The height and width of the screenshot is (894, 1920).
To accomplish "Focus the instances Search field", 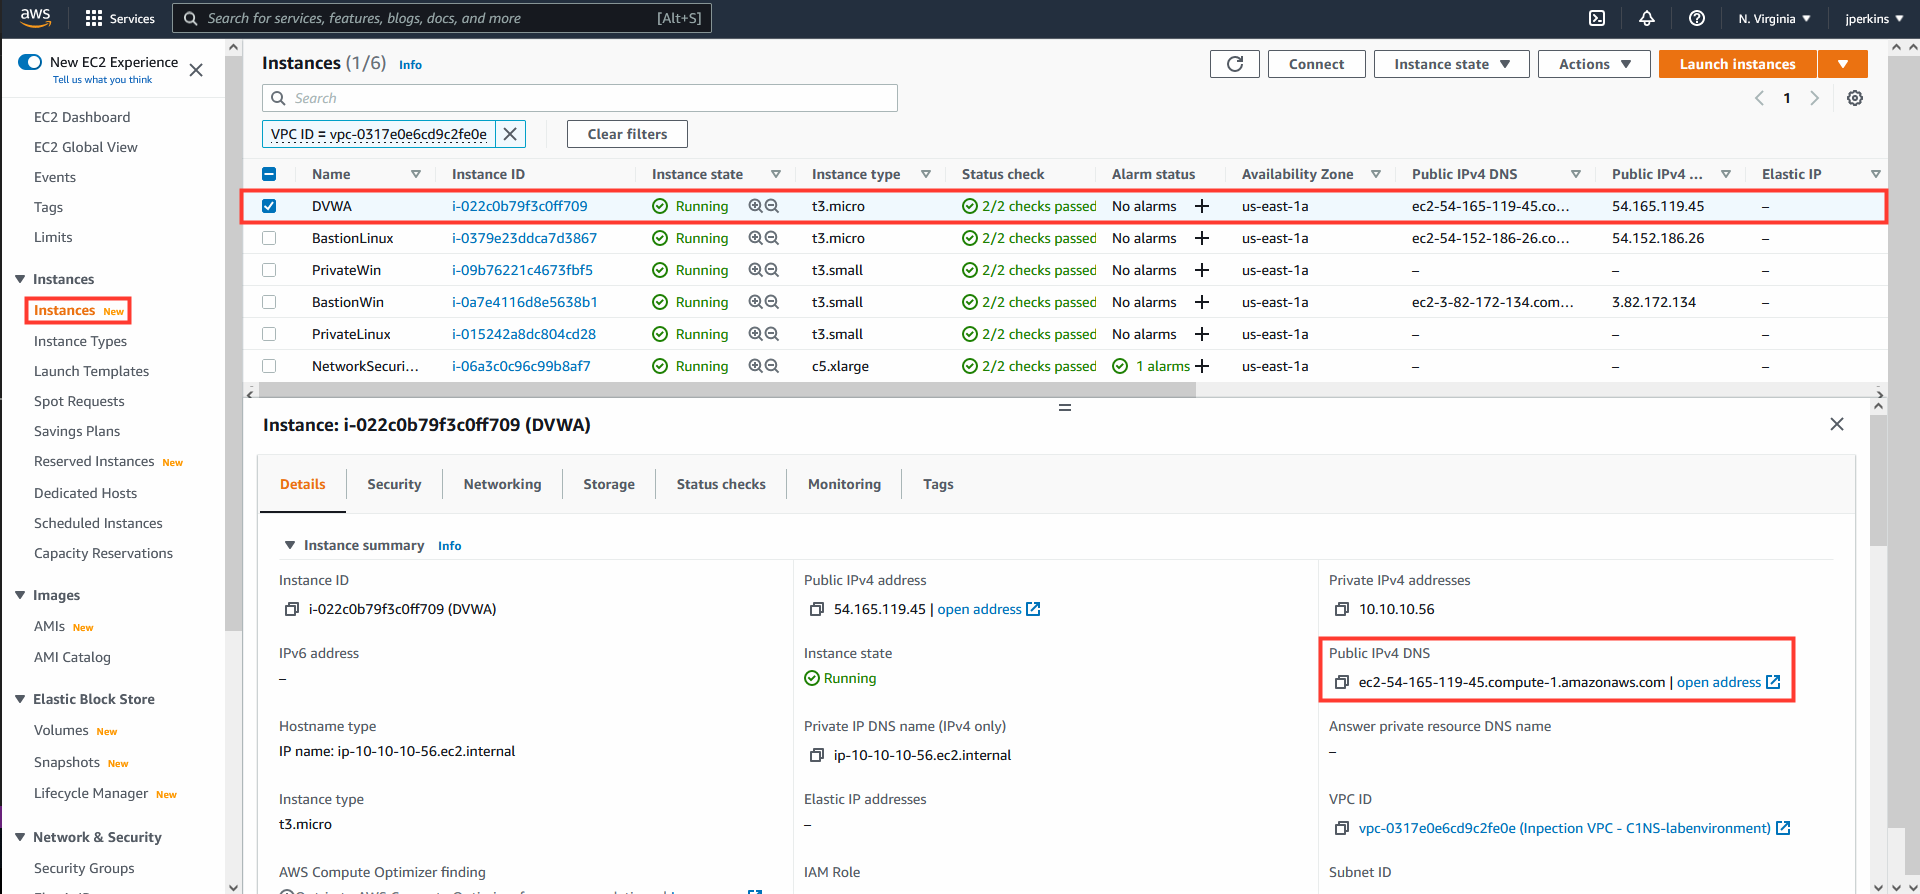I will (x=580, y=98).
